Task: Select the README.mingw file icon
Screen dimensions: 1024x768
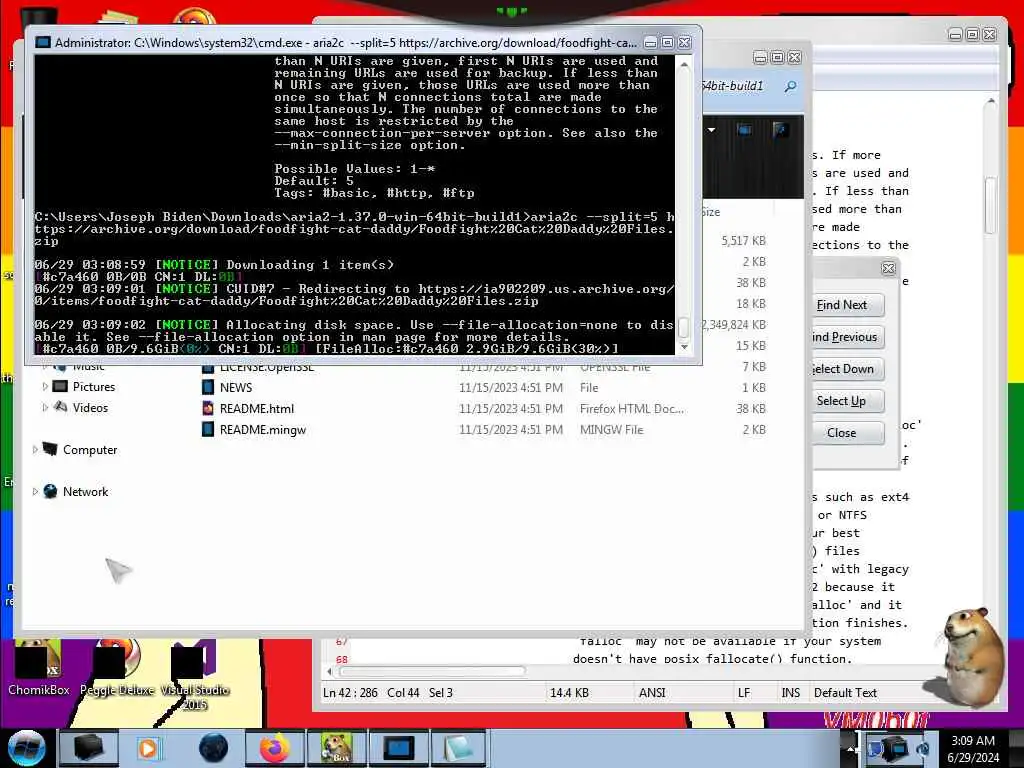Action: click(208, 430)
